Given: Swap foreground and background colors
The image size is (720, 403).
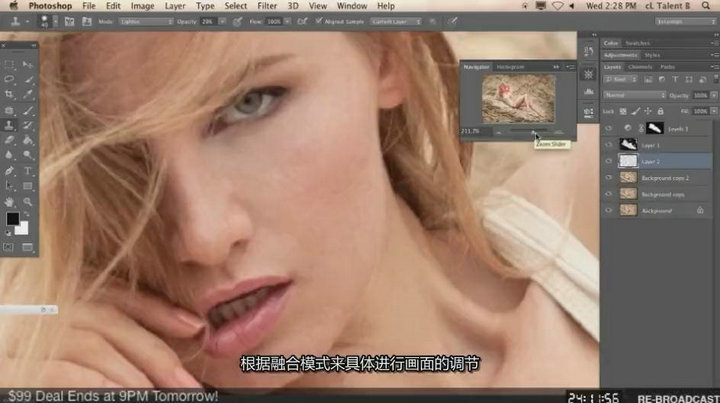Looking at the screenshot, I should [27, 215].
